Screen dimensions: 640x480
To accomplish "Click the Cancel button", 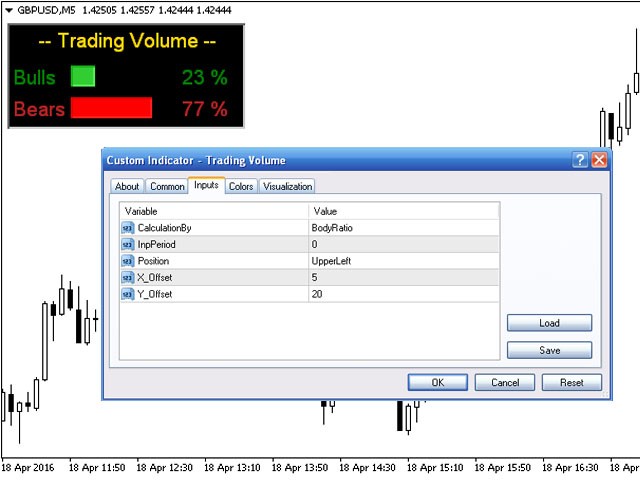I will pos(505,382).
